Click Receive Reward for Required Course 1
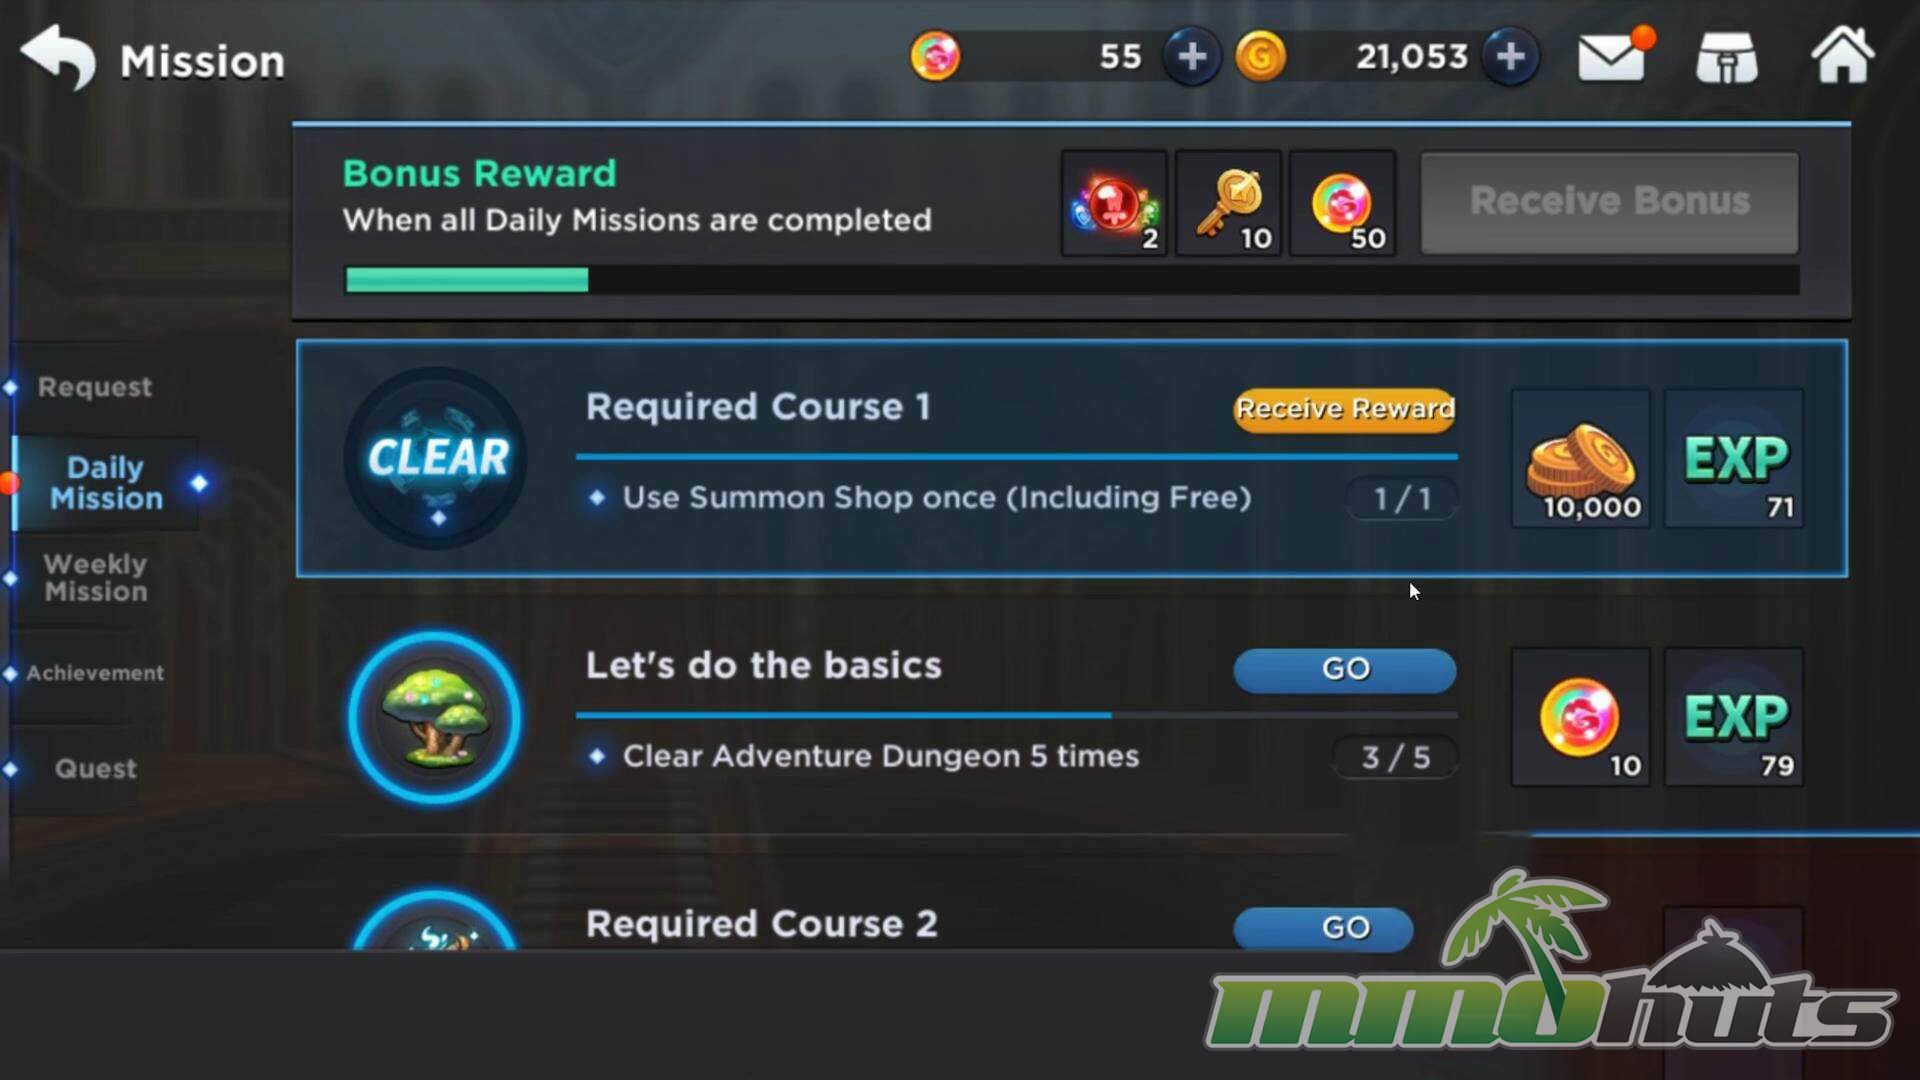 click(1344, 409)
